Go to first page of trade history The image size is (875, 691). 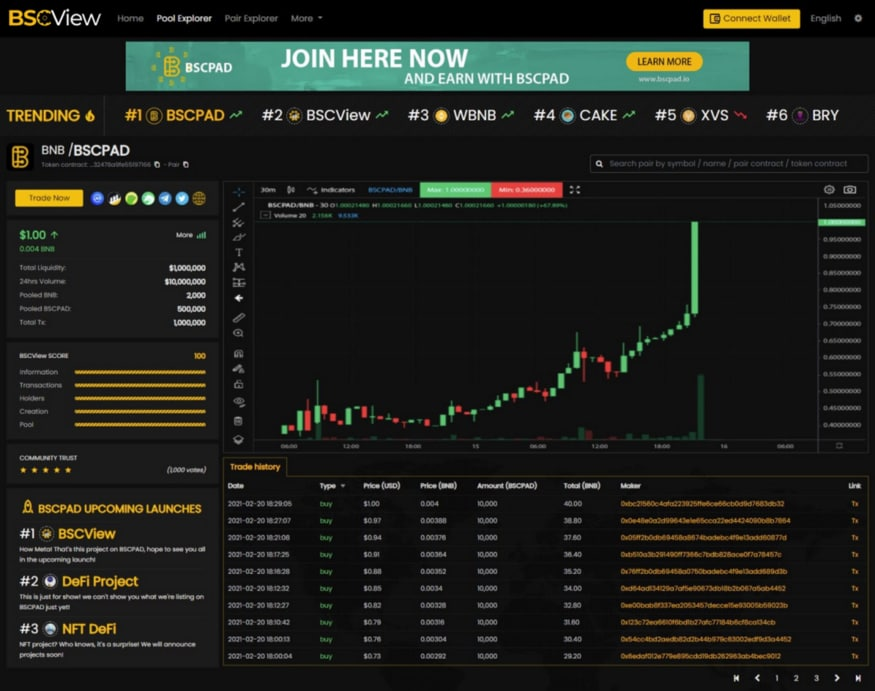click(x=736, y=678)
